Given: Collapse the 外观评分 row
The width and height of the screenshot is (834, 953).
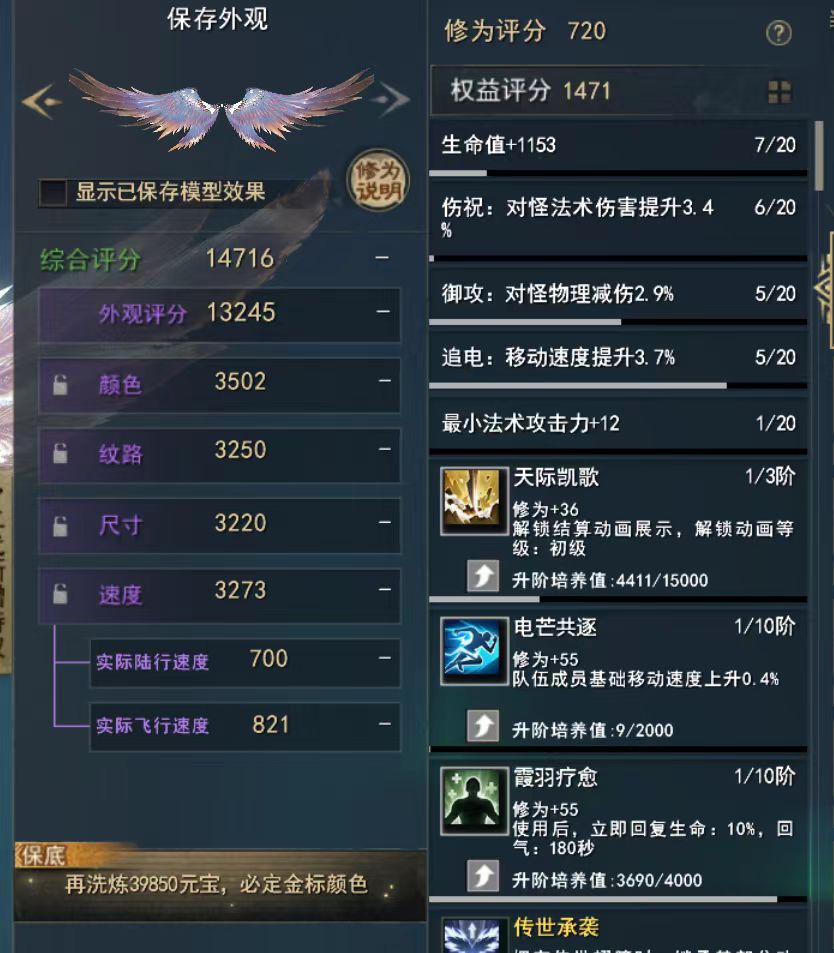Looking at the screenshot, I should tap(383, 312).
